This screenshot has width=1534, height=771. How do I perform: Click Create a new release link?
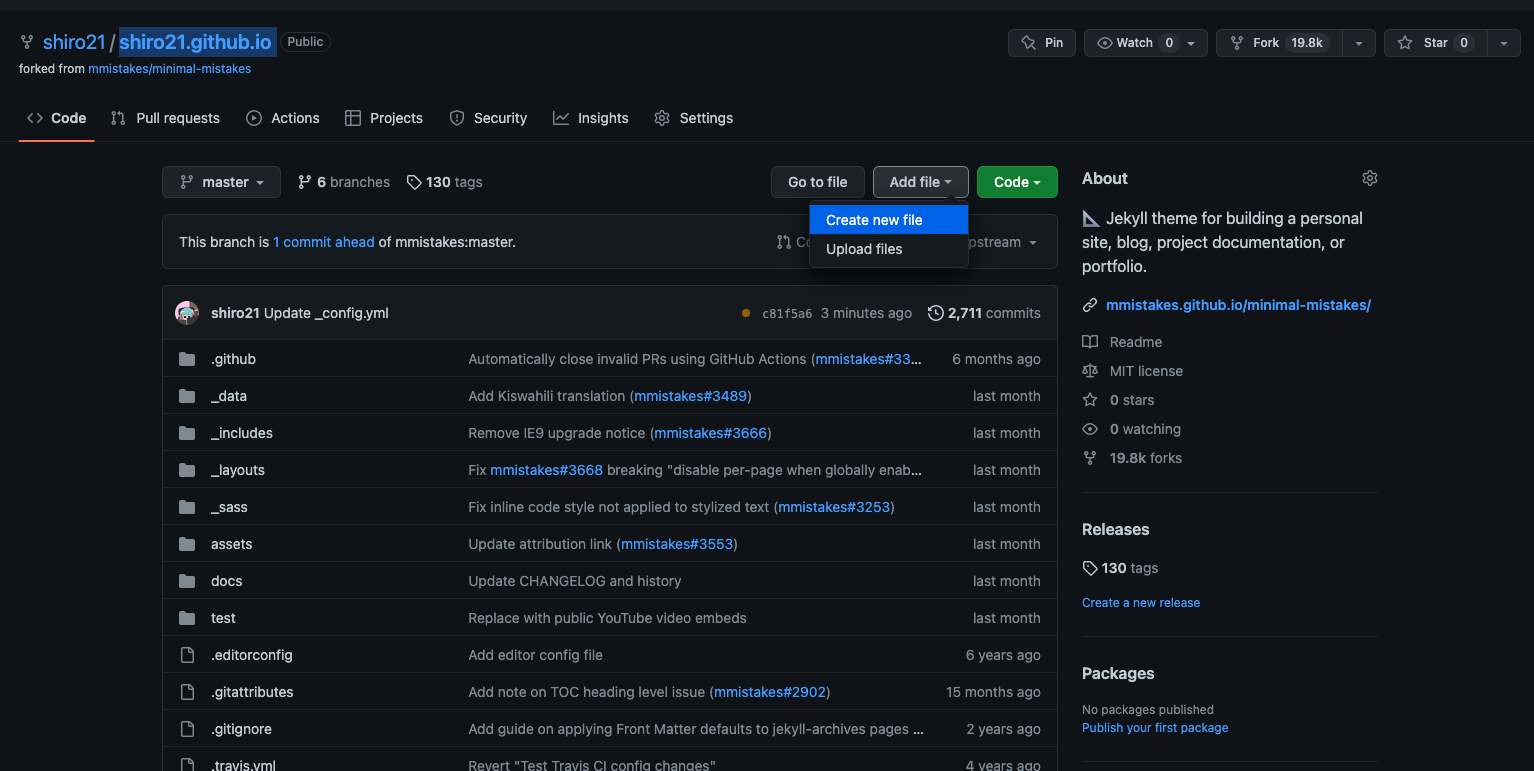[1141, 603]
